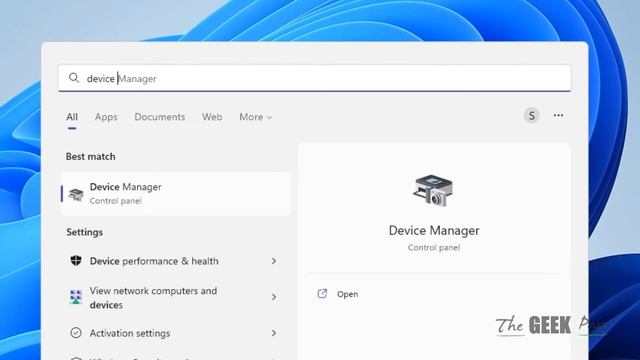Viewport: 640px width, 360px height.
Task: Expand Activation settings chevron
Action: [274, 333]
